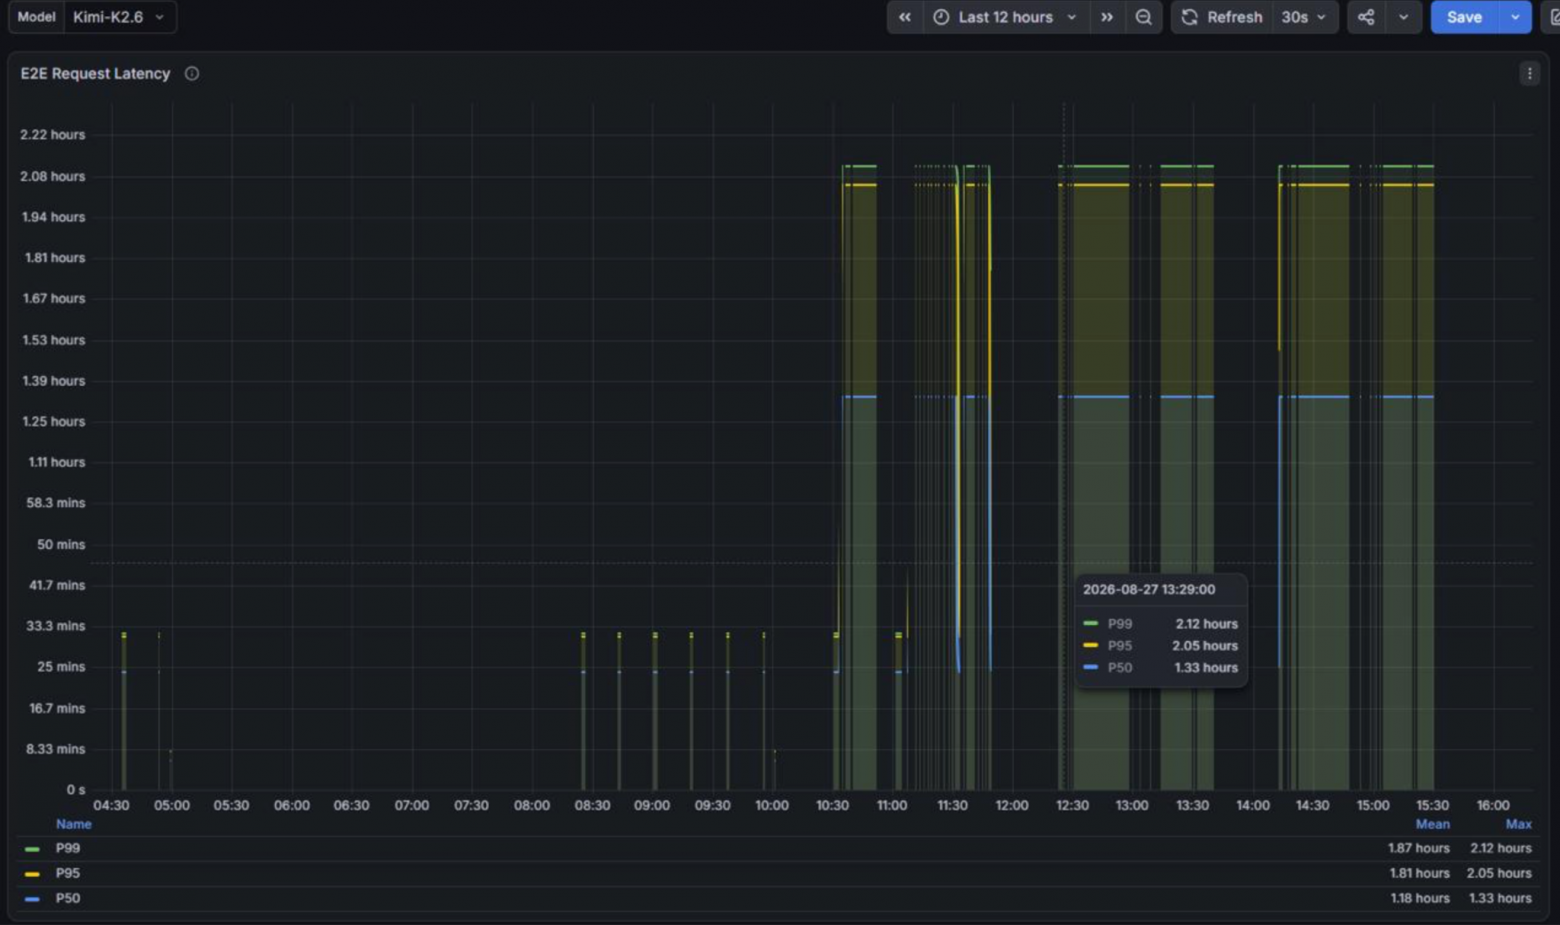Sort legend by the Max column

[1518, 824]
